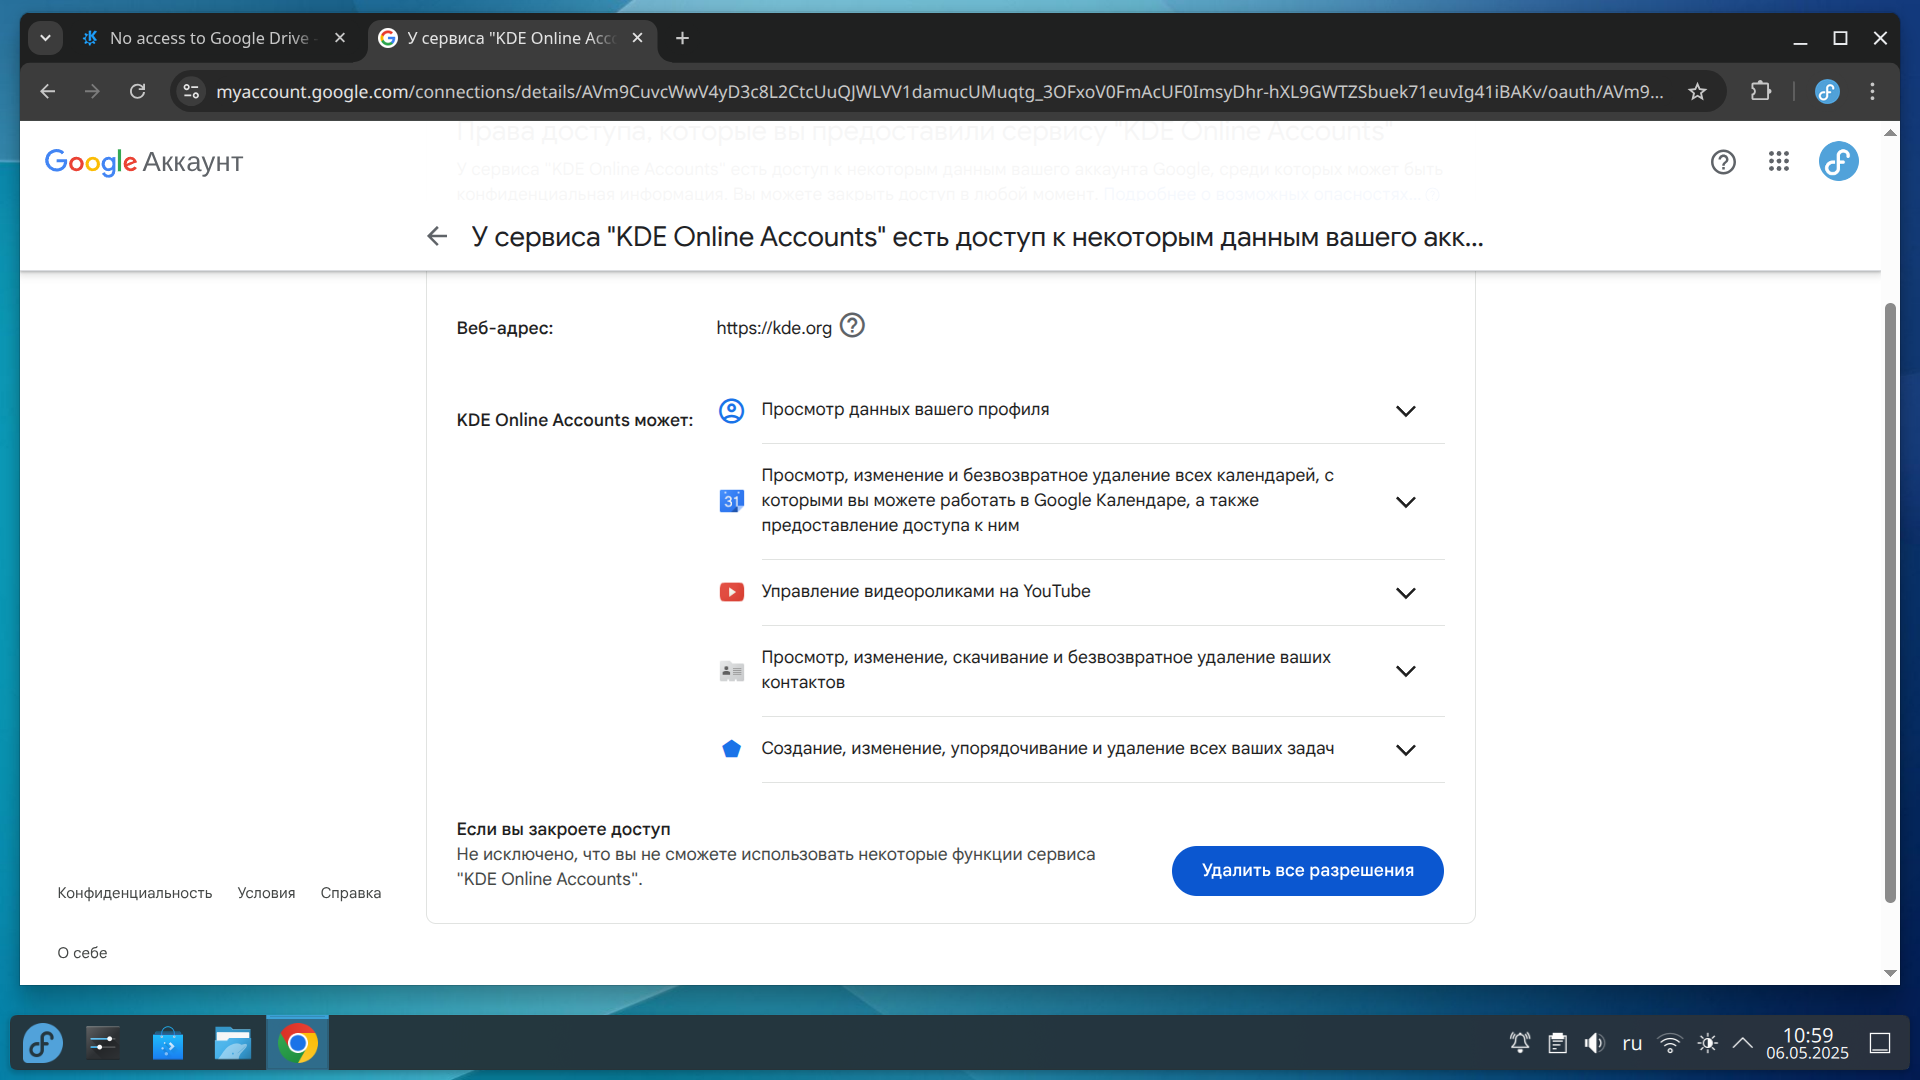Open the Chrome extensions menu
This screenshot has width=1920, height=1080.
point(1761,91)
